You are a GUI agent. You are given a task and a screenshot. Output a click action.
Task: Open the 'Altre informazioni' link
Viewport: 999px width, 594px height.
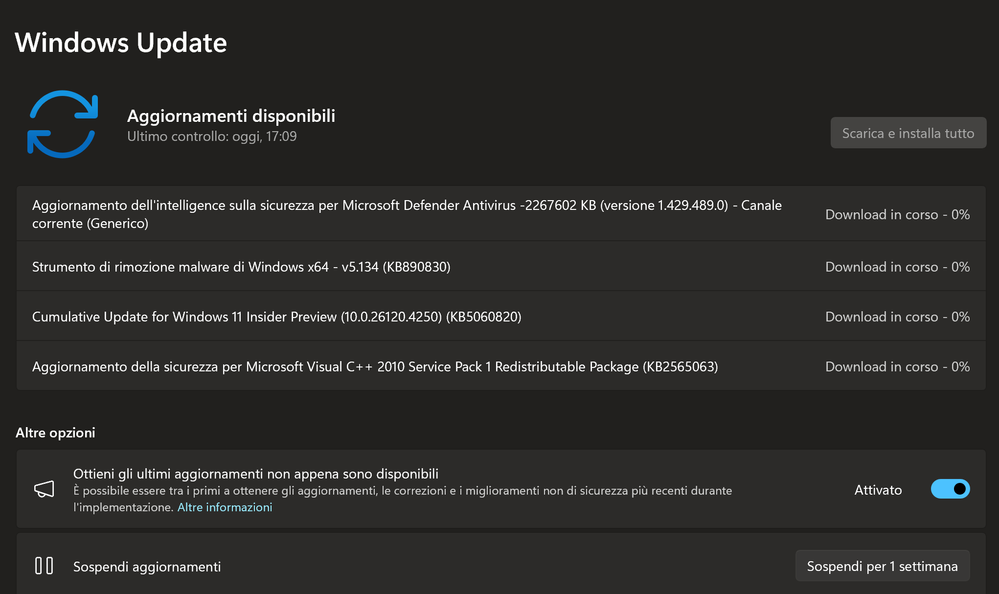point(225,507)
